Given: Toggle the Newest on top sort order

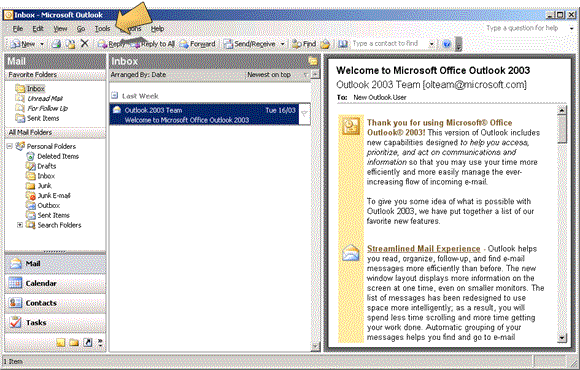Looking at the screenshot, I should 269,75.
